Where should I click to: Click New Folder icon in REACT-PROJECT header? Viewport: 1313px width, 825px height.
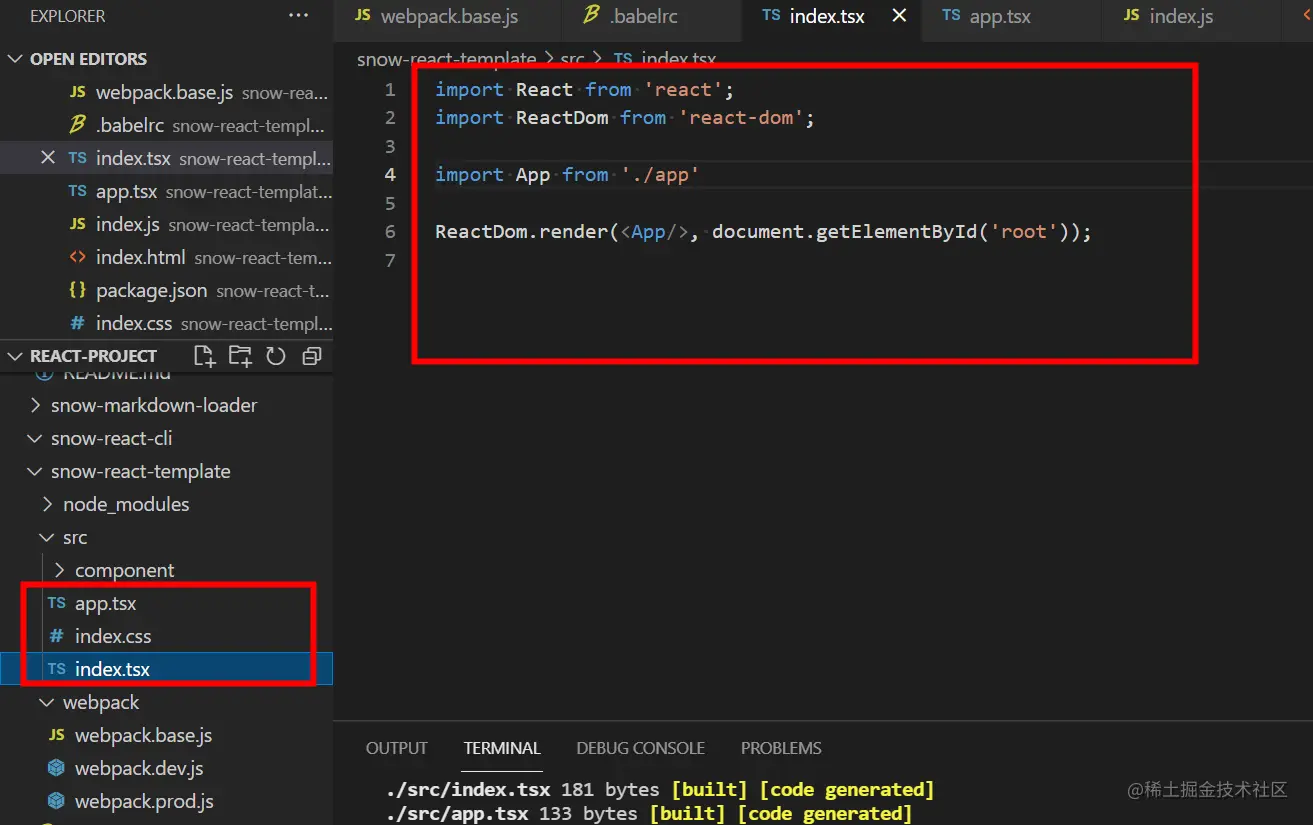pos(240,356)
